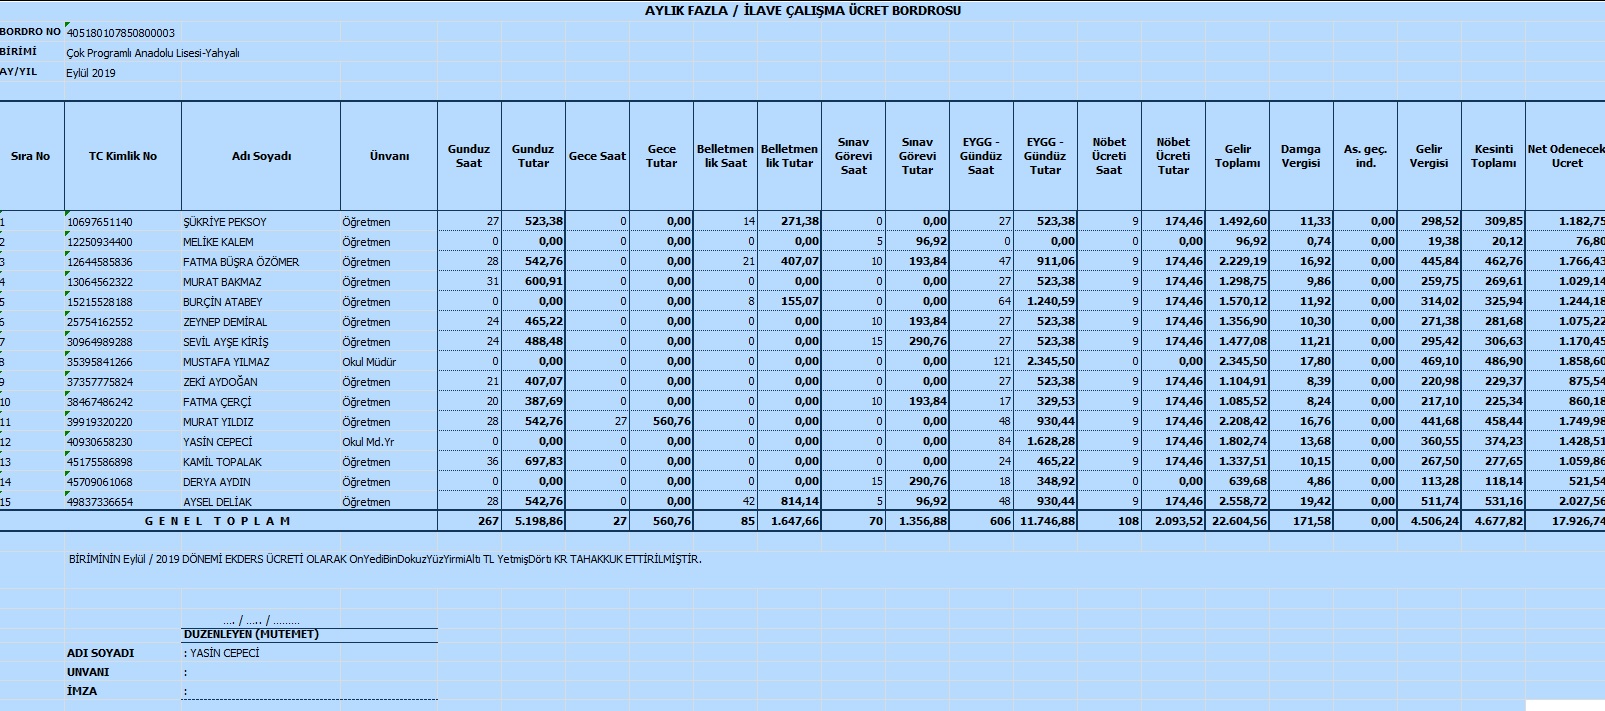Select the 'Damga Vergisi' column header
Viewport: 1605px width, 711px height.
(1300, 156)
